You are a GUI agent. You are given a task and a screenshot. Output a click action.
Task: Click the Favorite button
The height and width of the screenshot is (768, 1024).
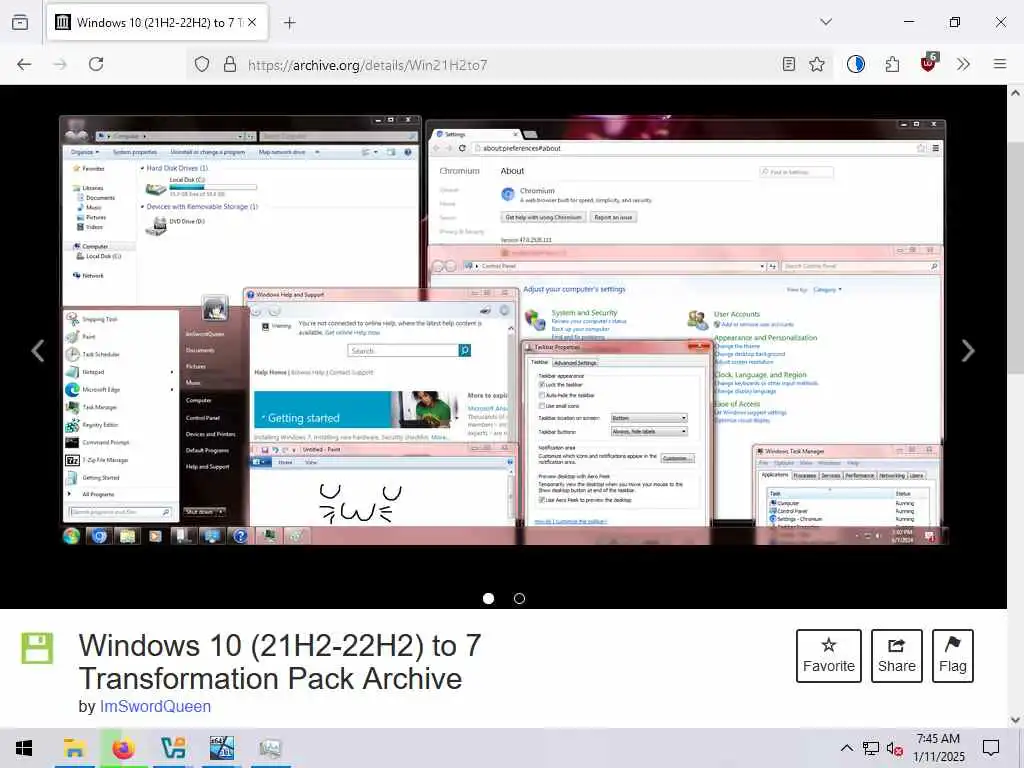click(829, 656)
